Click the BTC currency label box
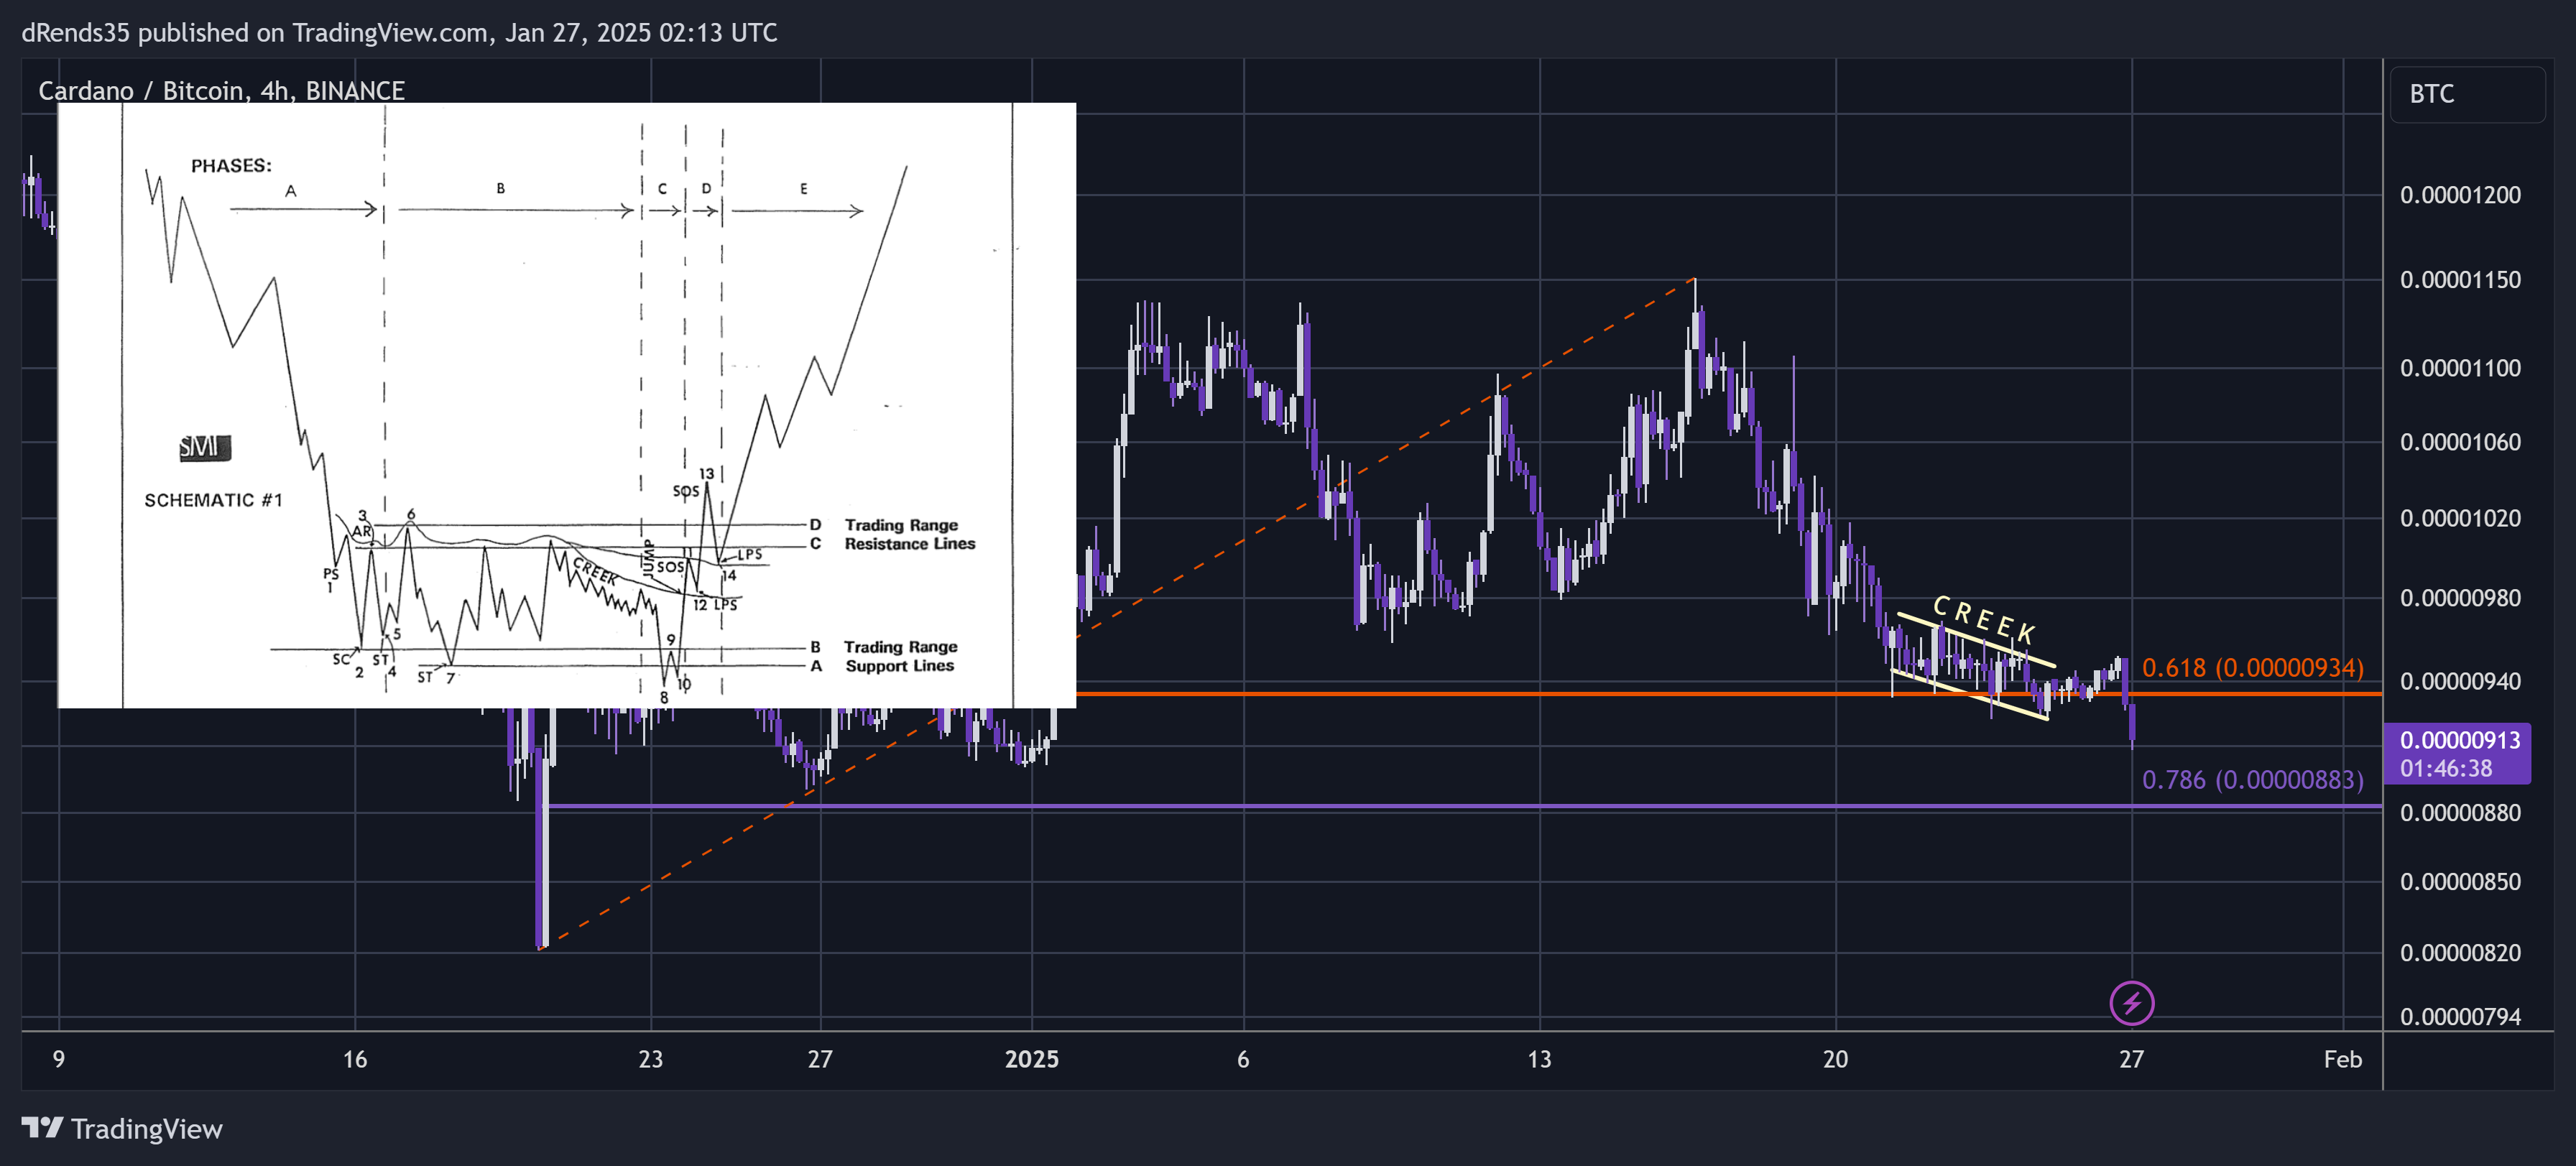The image size is (2576, 1166). (x=2467, y=94)
